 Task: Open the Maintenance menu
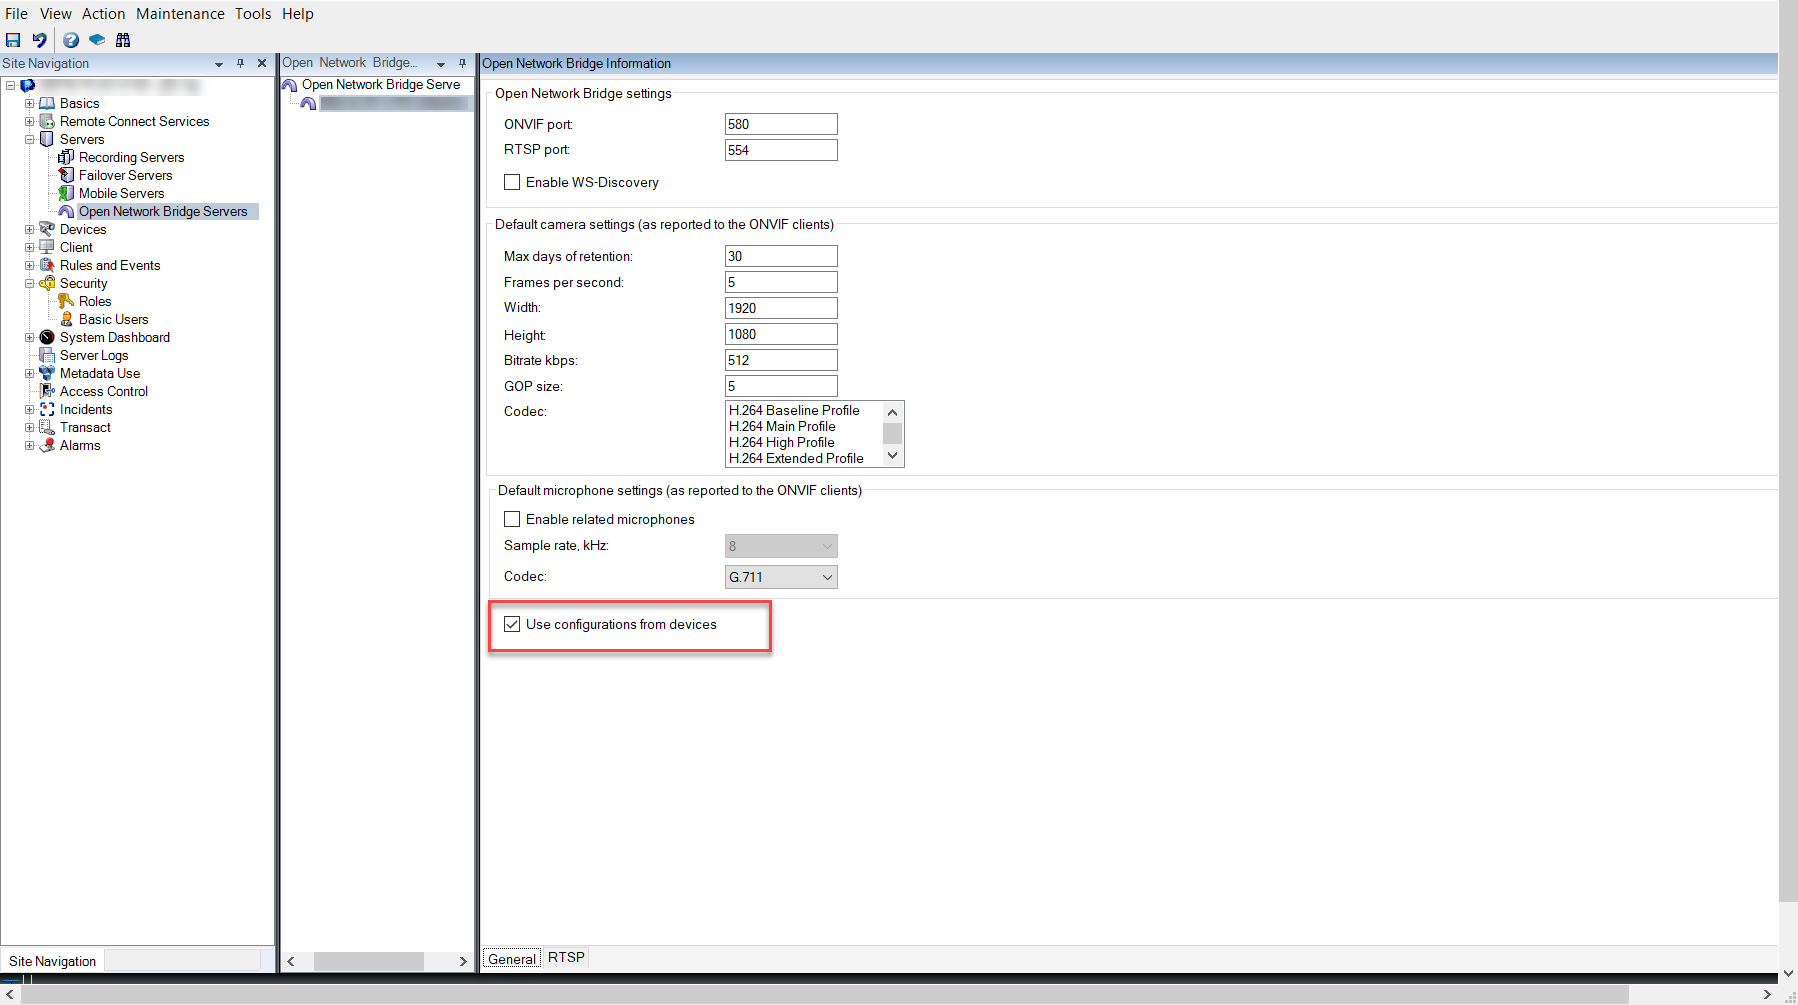(x=180, y=14)
